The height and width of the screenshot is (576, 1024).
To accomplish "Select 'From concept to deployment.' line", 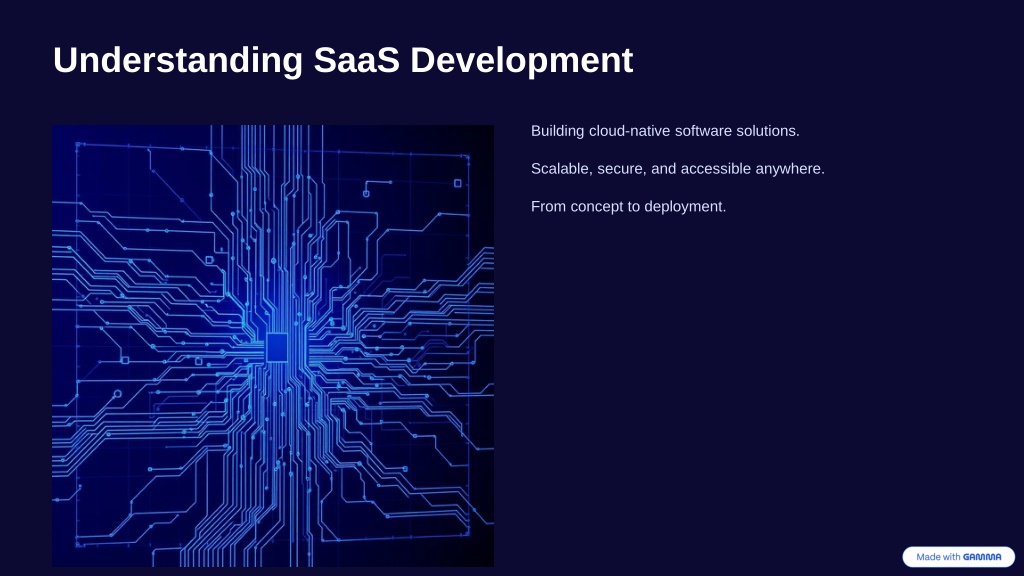I will pos(628,206).
